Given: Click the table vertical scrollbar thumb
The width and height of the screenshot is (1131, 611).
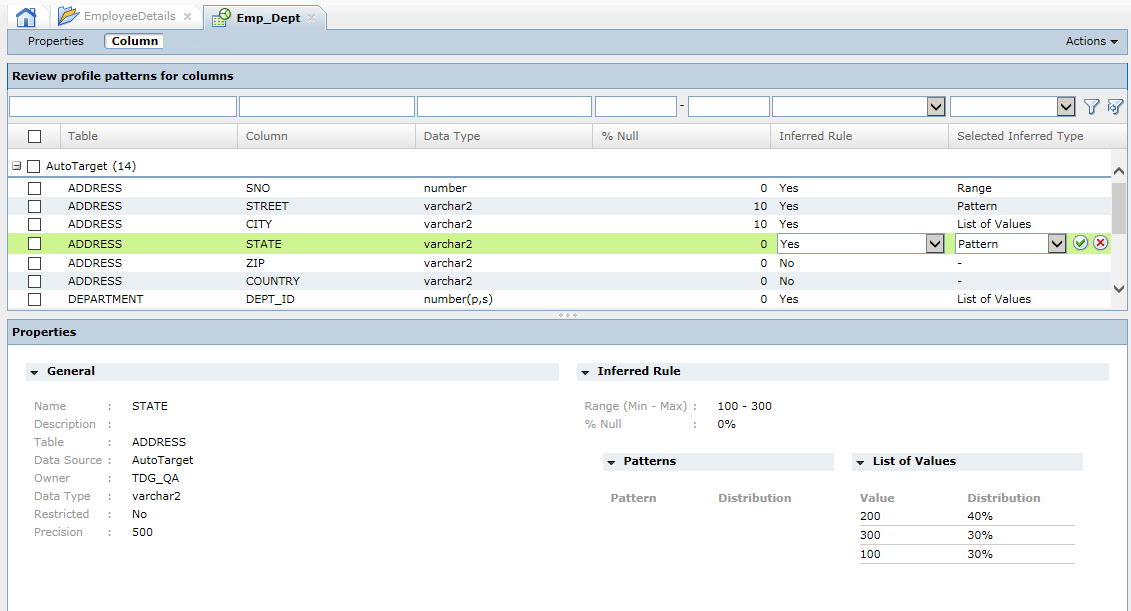Looking at the screenshot, I should [1119, 208].
